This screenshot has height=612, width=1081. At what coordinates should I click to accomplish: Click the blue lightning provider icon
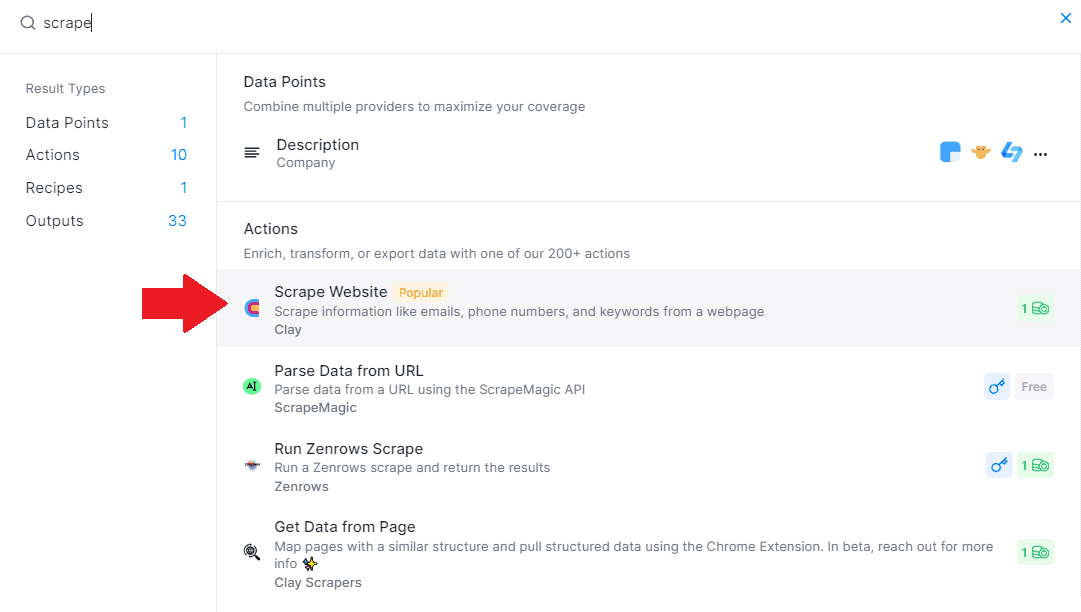tap(1011, 153)
